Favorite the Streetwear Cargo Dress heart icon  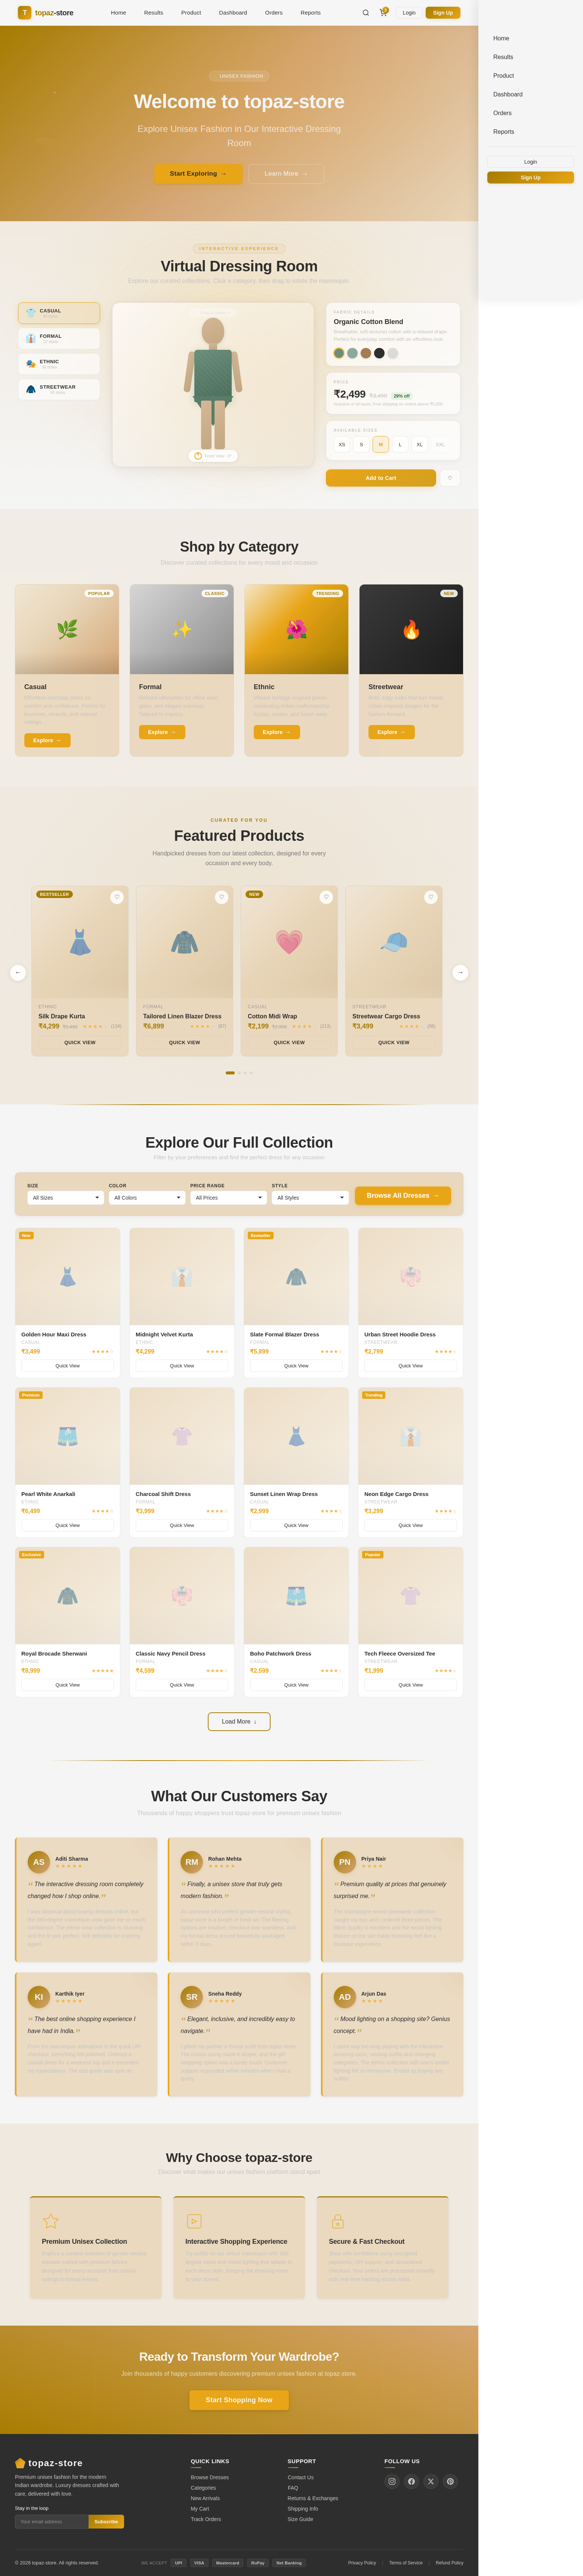click(431, 897)
